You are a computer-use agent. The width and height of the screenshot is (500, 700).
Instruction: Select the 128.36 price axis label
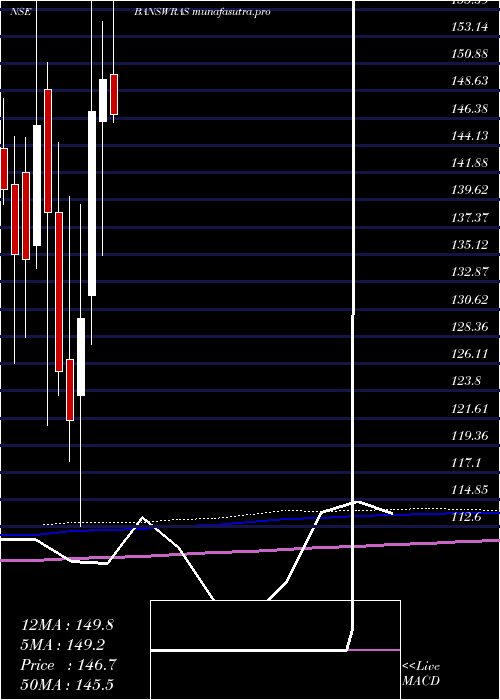(470, 327)
